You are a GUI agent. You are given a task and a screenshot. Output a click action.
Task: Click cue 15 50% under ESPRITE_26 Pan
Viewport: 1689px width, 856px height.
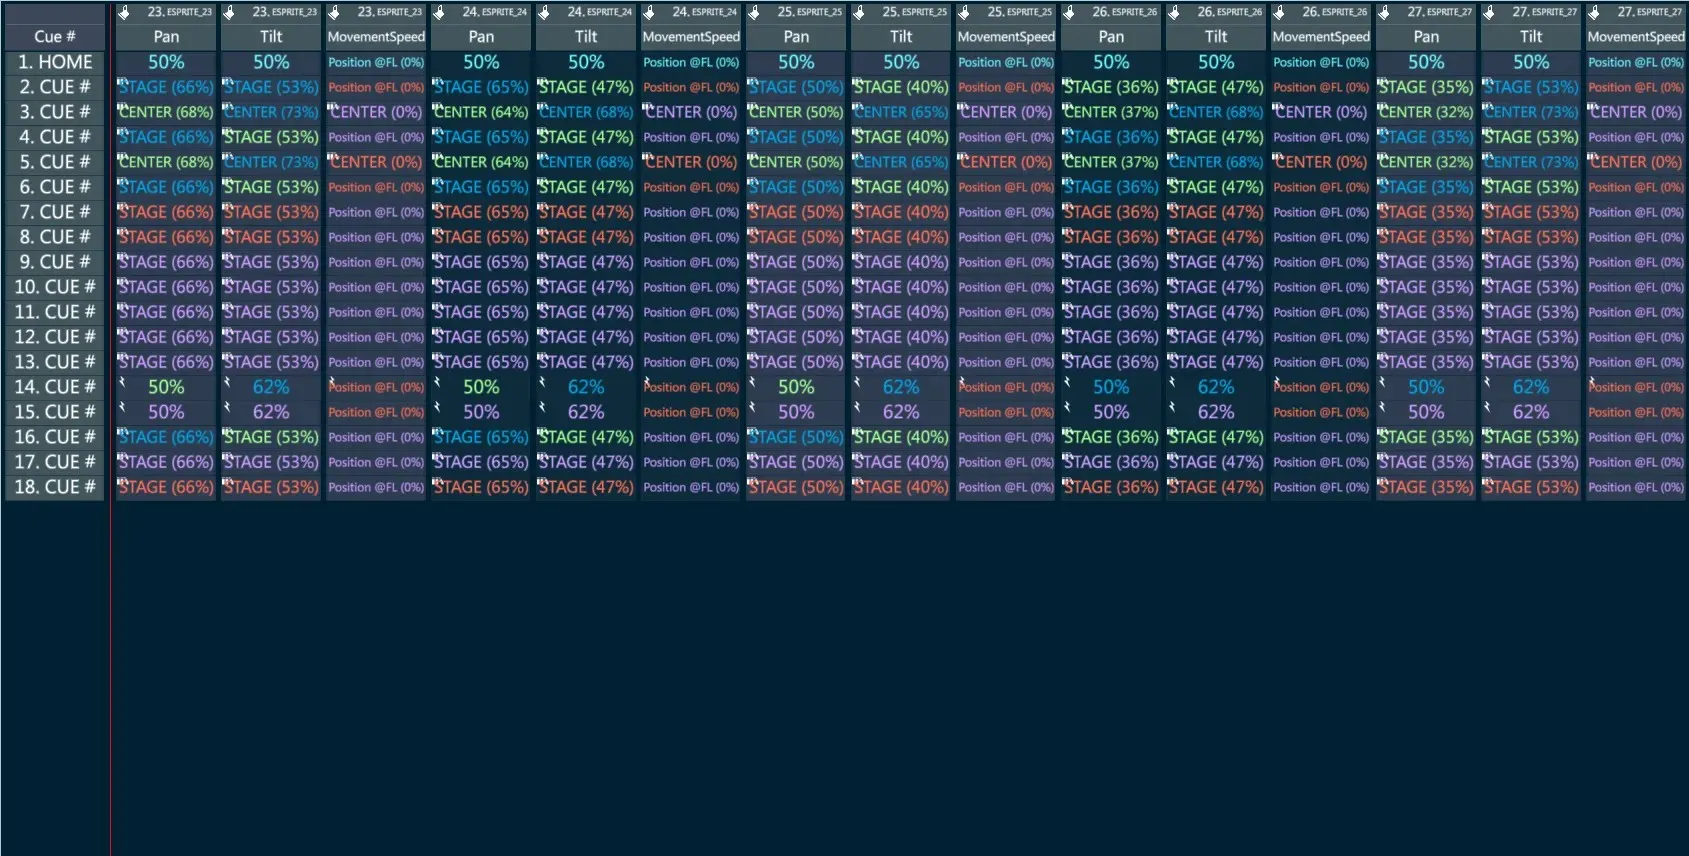pyautogui.click(x=1111, y=412)
